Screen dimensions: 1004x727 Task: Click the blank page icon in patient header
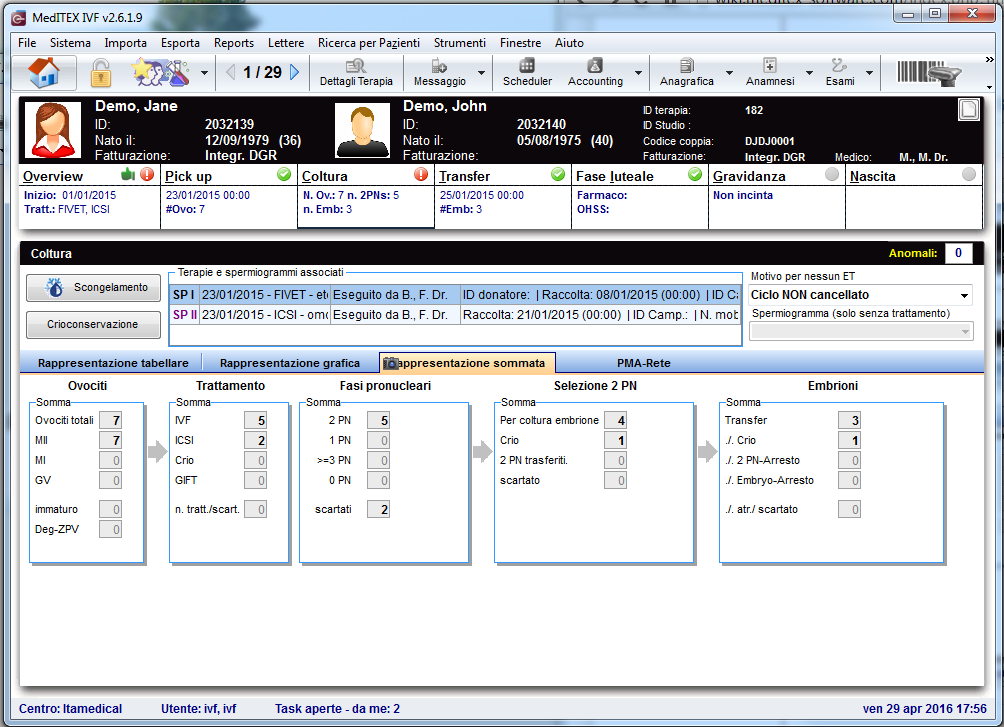(x=969, y=110)
